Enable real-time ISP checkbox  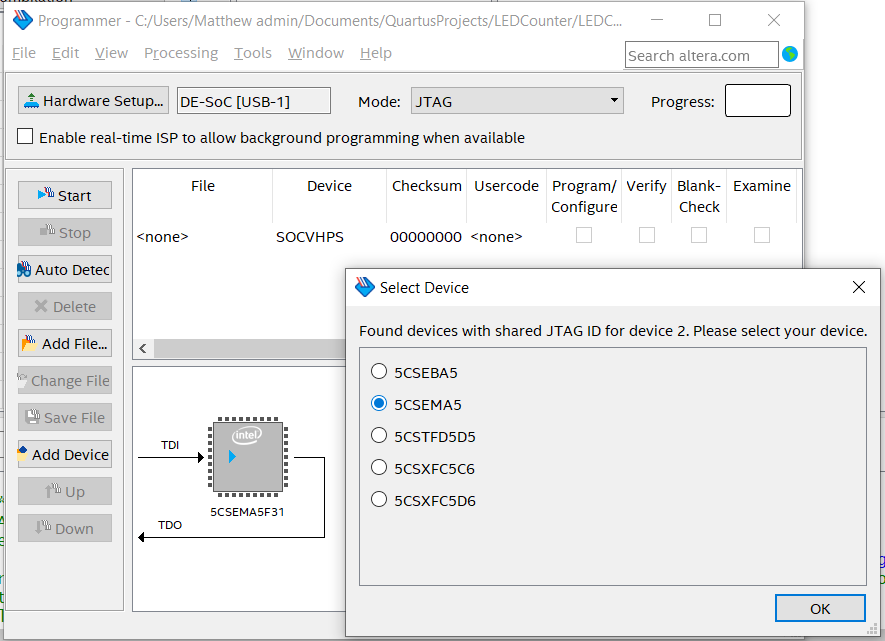[x=25, y=137]
